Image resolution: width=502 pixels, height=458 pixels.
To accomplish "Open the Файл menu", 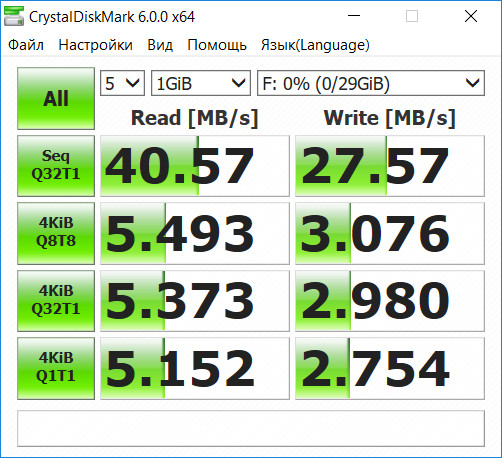I will [x=26, y=45].
